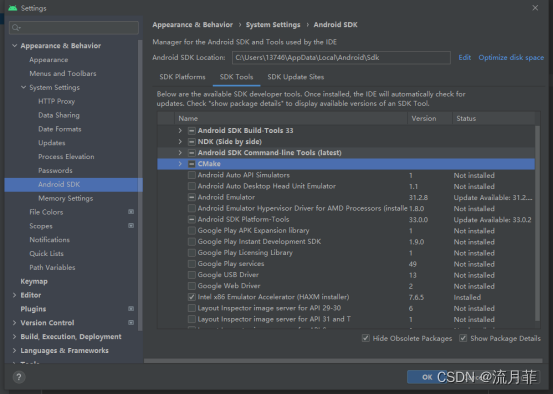Click 'Update Available: 33.0.2' status cell
This screenshot has width=553, height=394.
coord(492,220)
